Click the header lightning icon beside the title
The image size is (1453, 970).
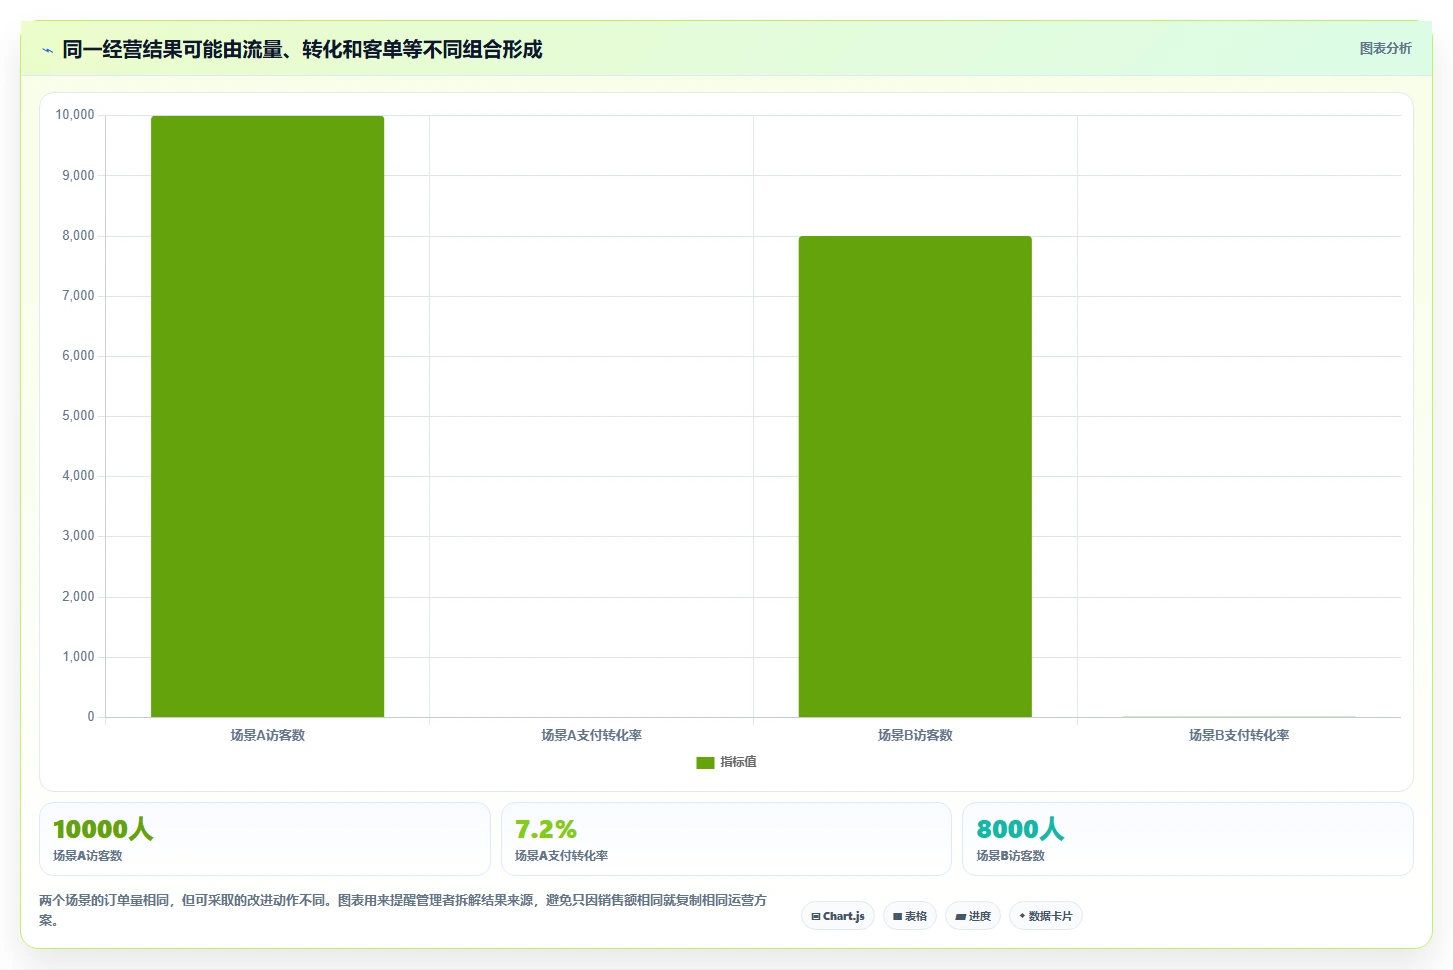click(x=47, y=50)
